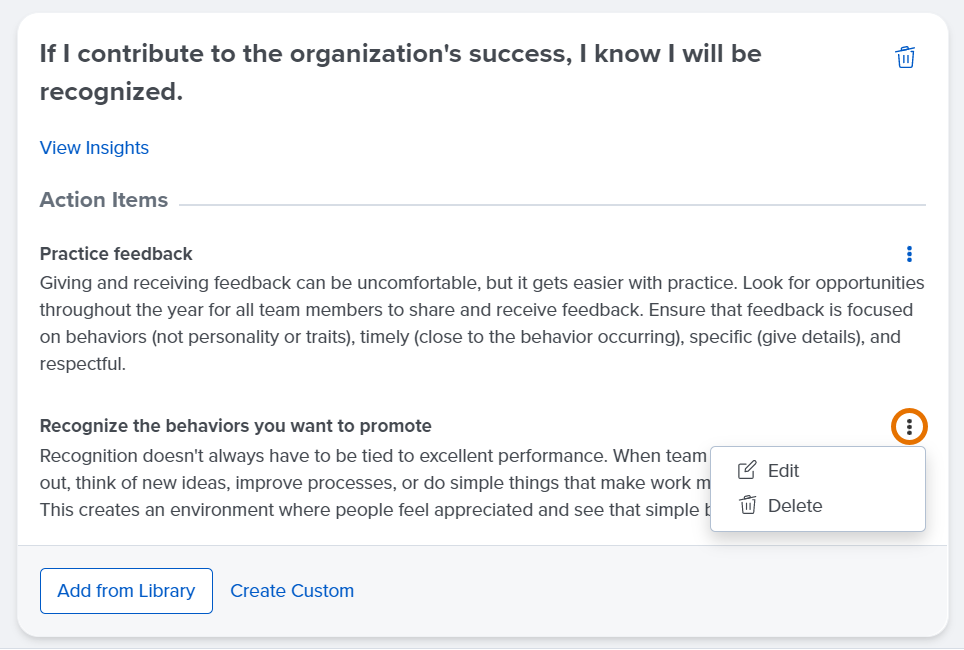Open the Create Custom link

[292, 591]
